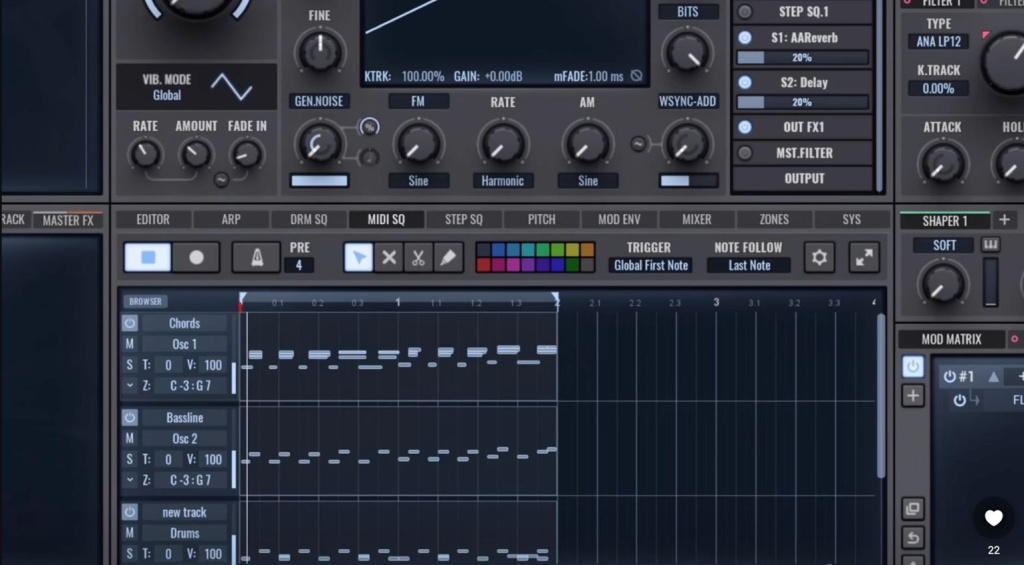
Task: Expand sequencer with the fullscreen arrows icon
Action: (864, 257)
